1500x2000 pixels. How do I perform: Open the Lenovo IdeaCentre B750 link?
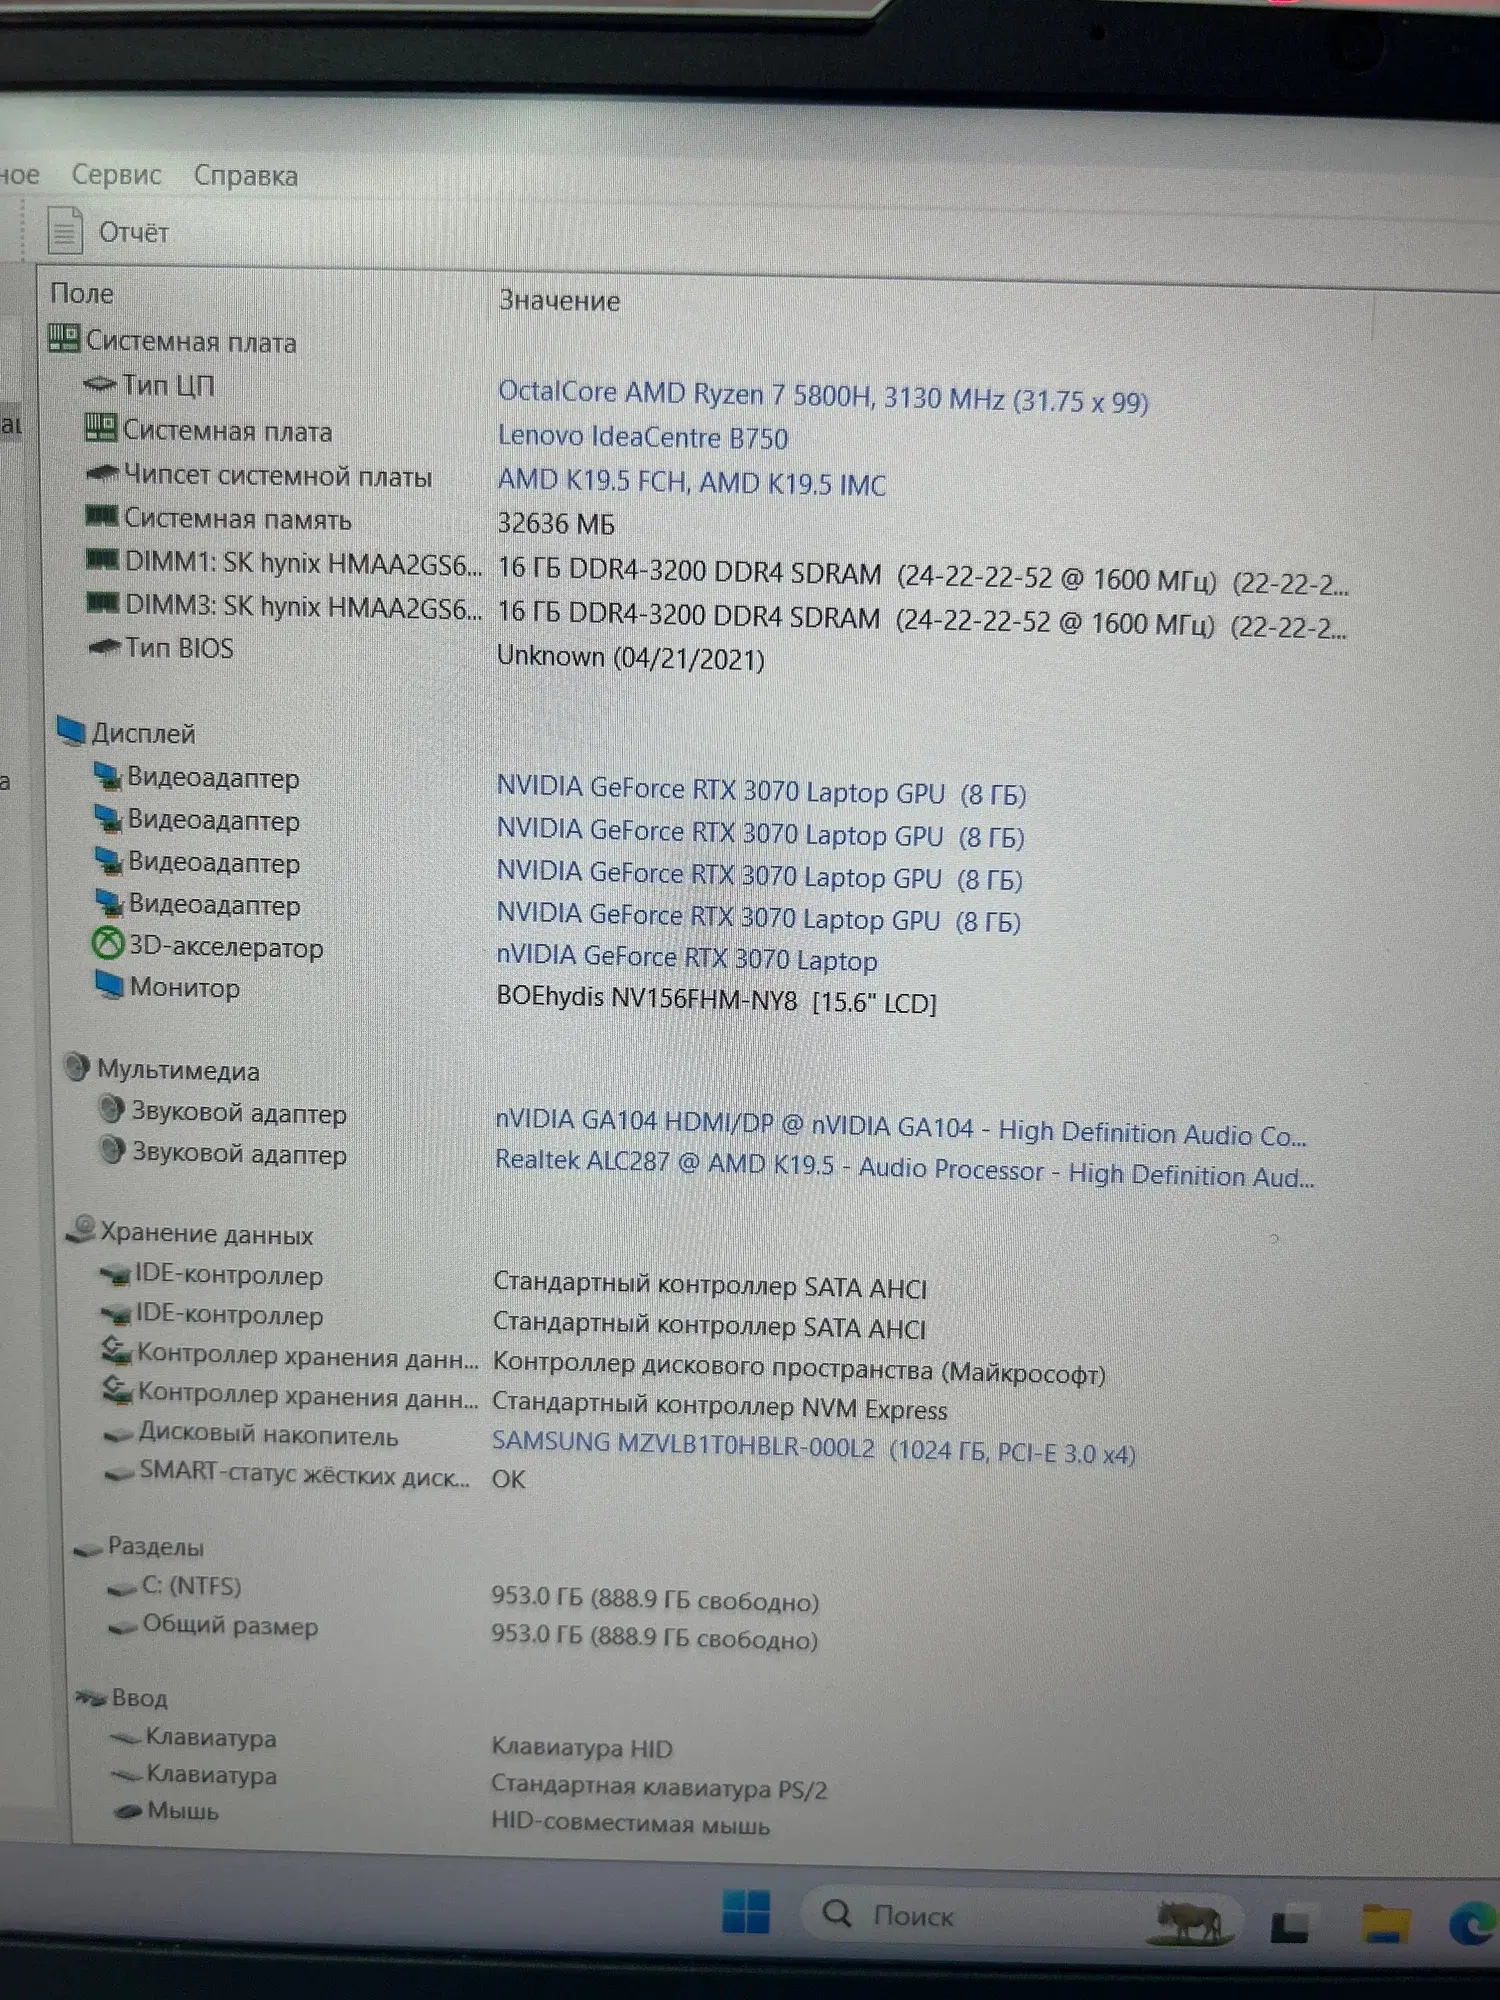click(643, 437)
